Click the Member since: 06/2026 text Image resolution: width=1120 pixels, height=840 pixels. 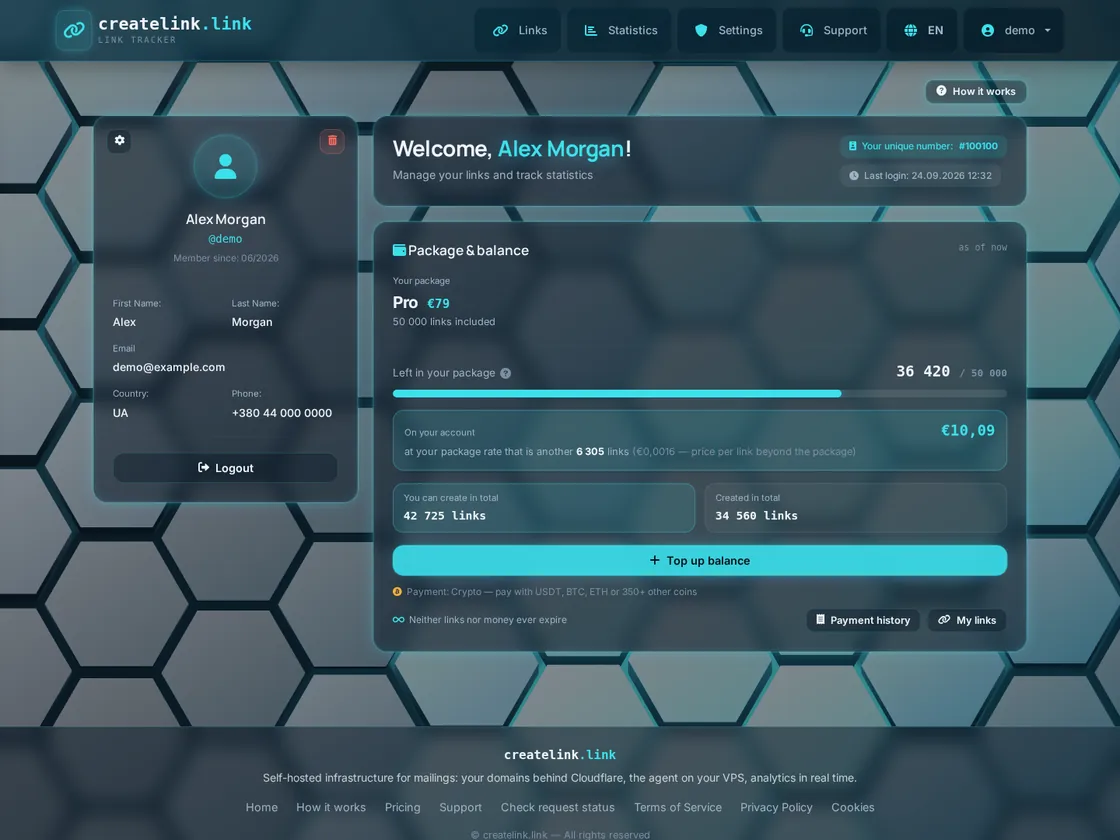226,258
